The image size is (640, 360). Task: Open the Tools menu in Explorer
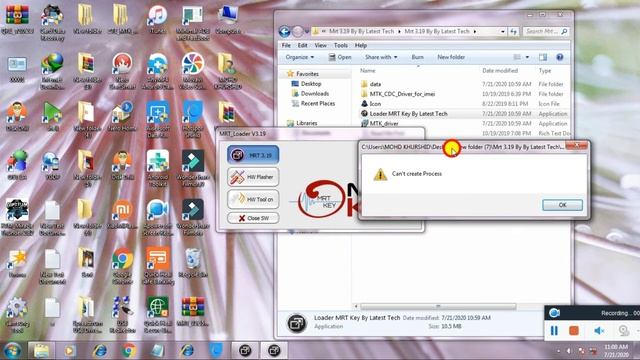click(340, 45)
